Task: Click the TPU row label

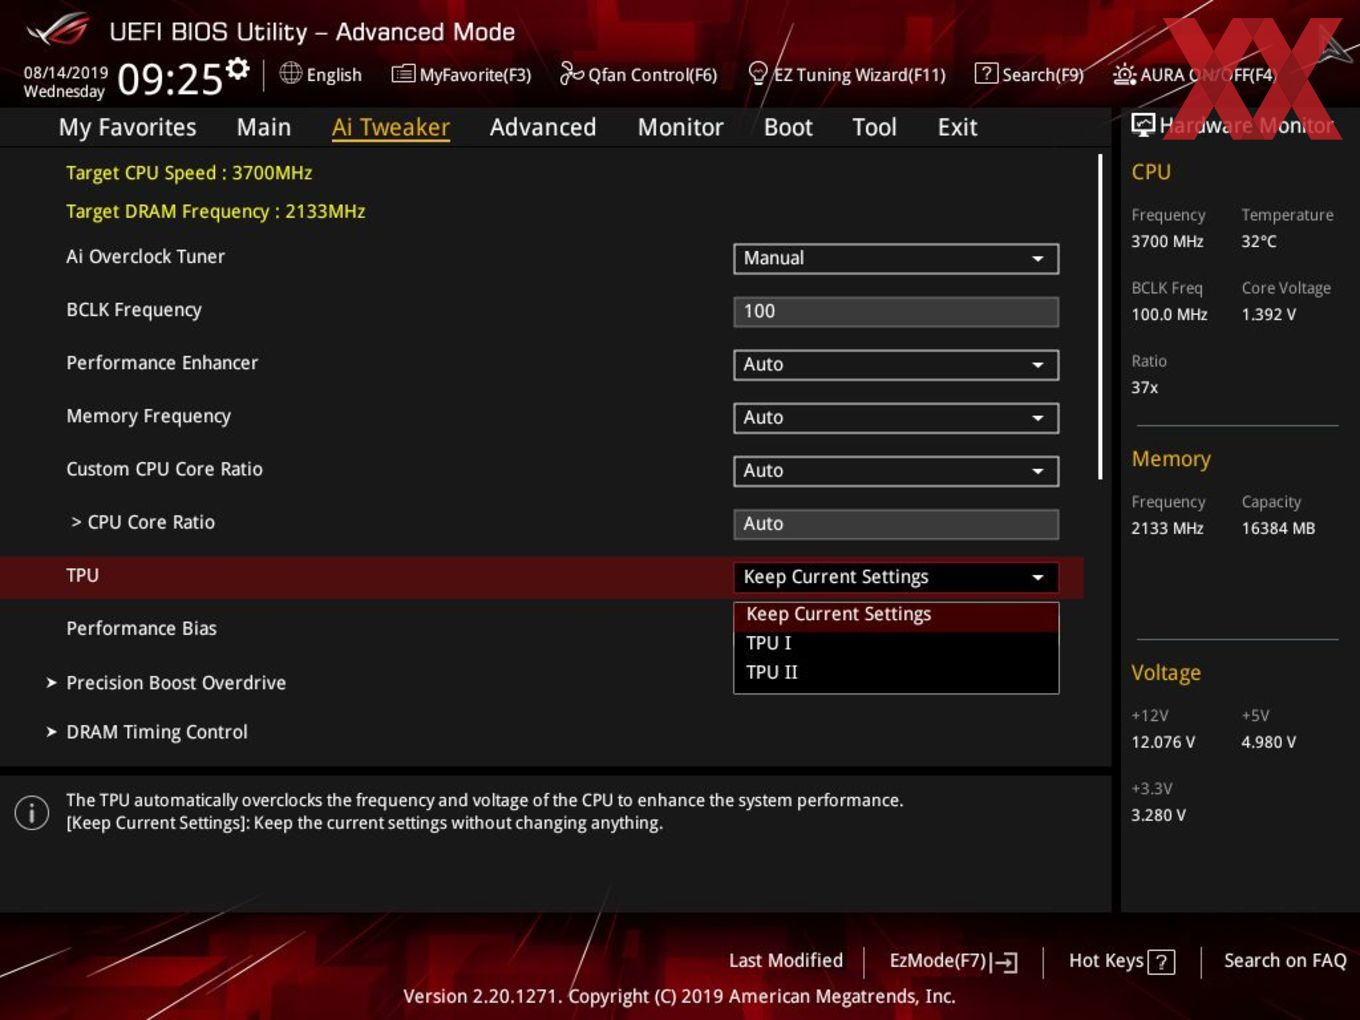Action: point(82,576)
